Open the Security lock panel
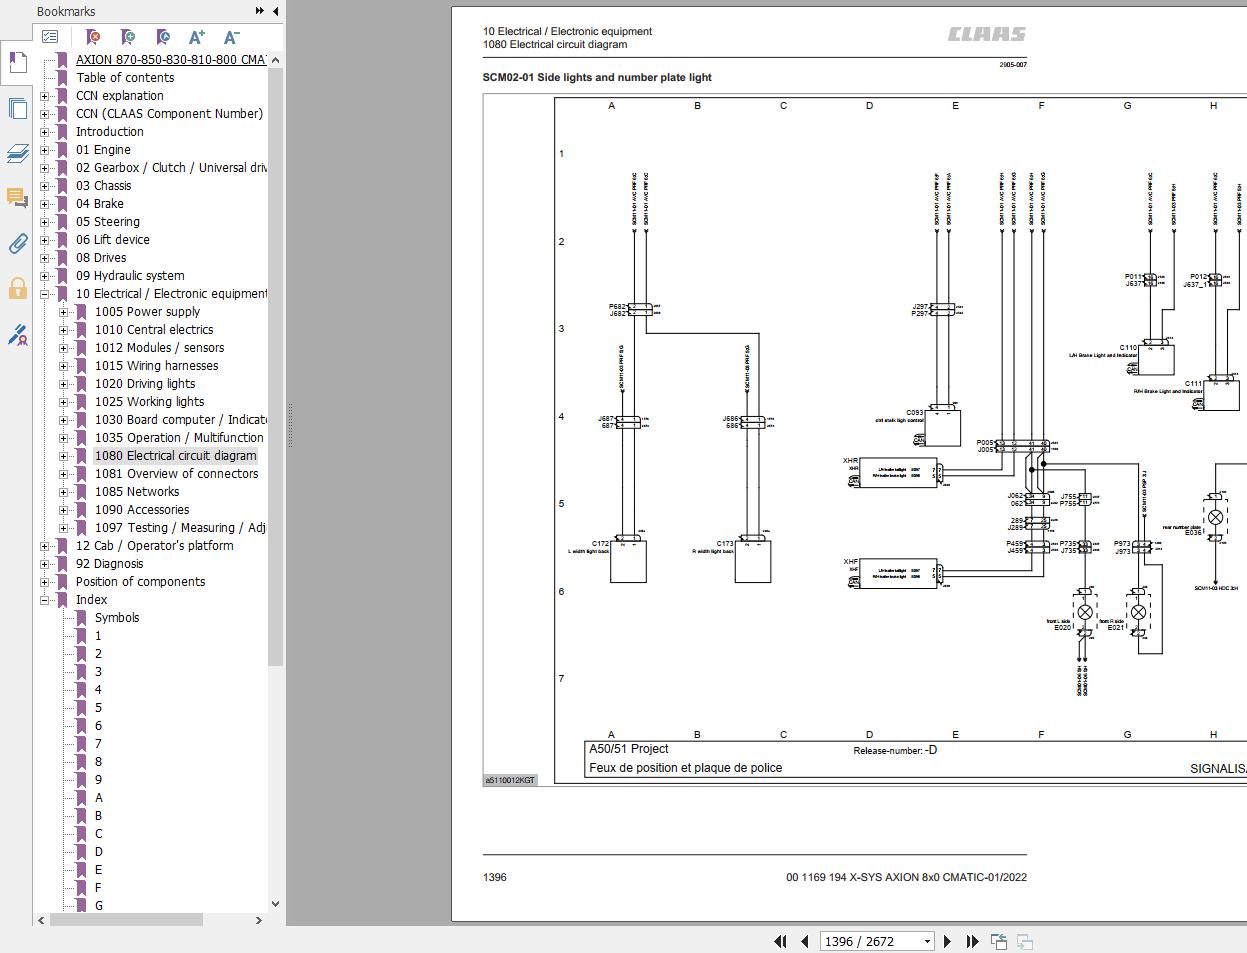Screen dimensions: 1247x953 [17, 289]
